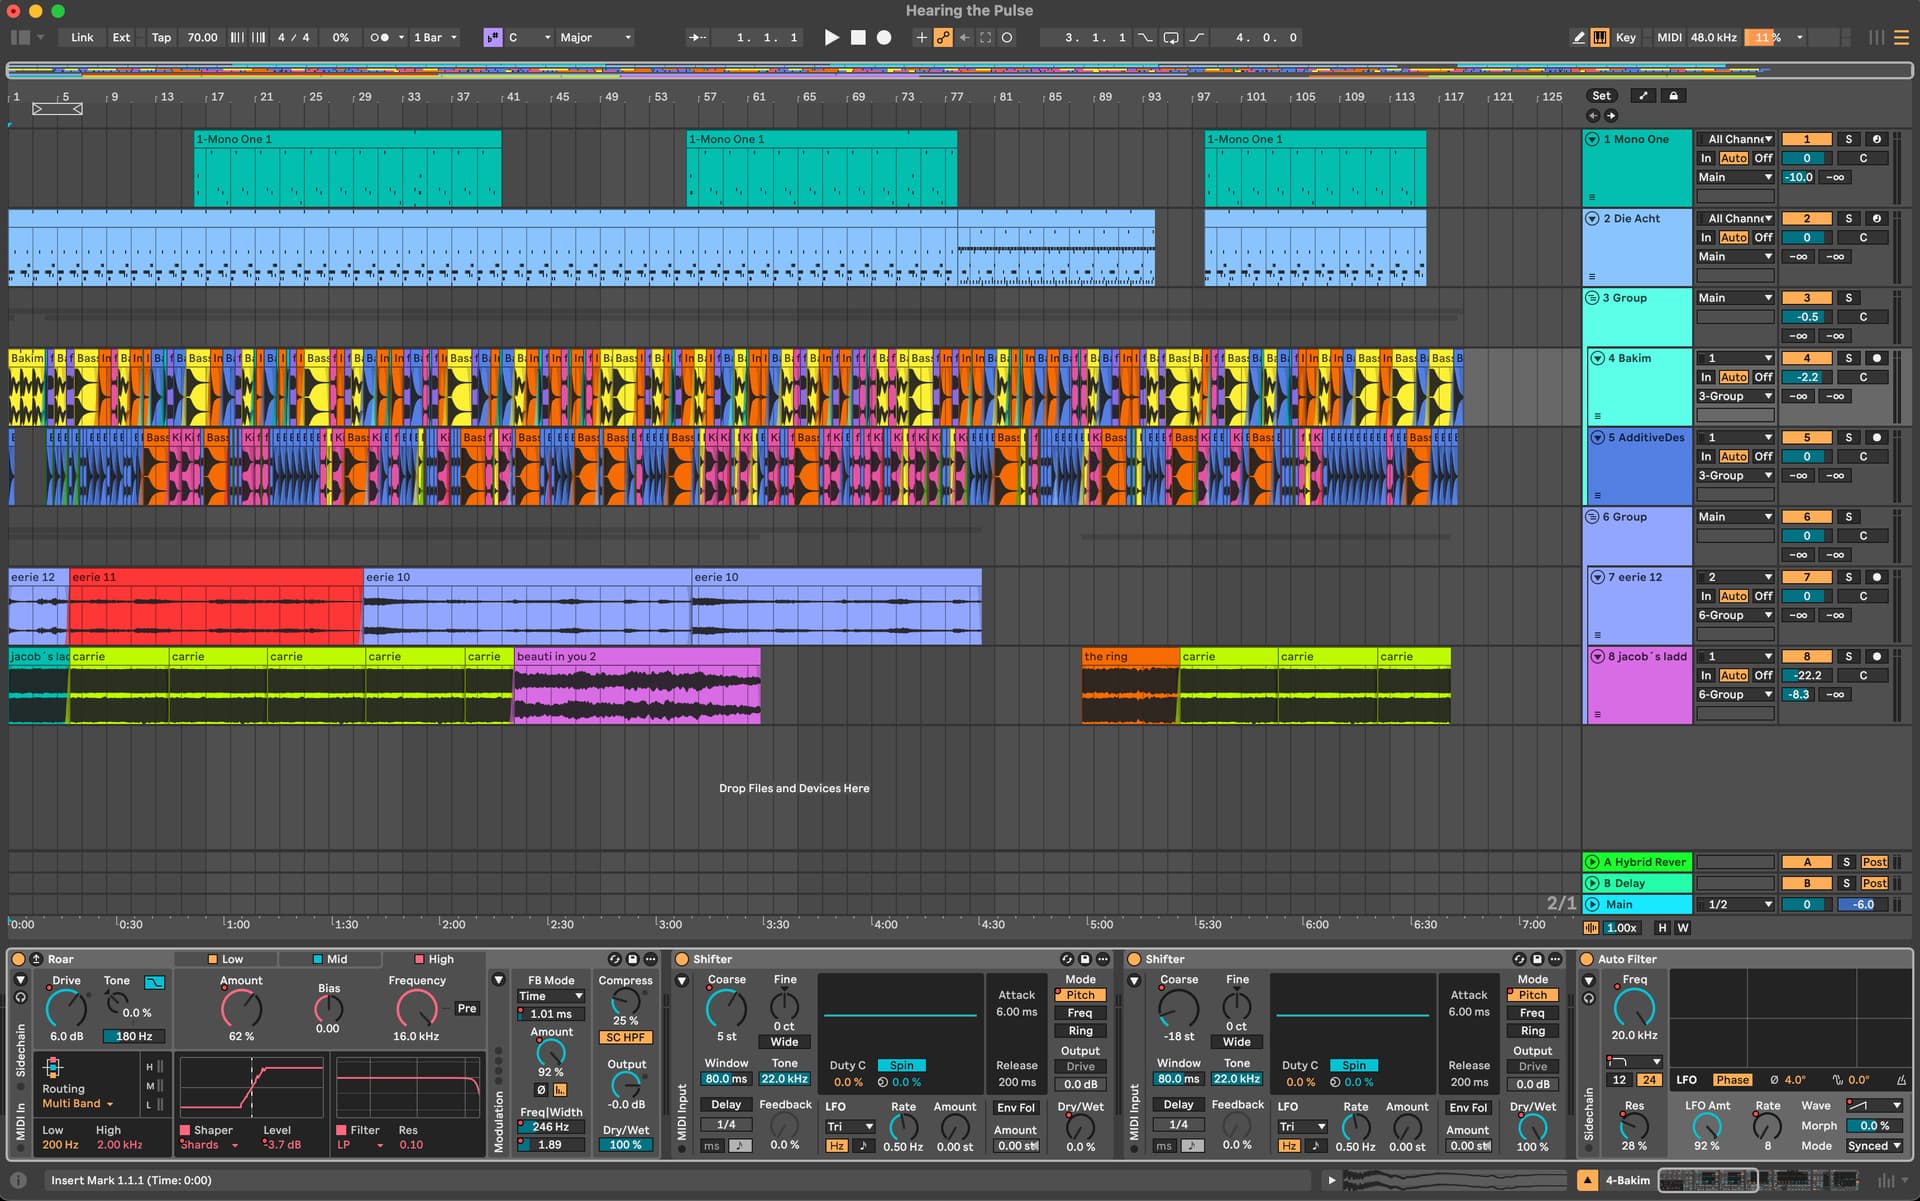Click the Arrangement Record button
The height and width of the screenshot is (1201, 1920).
click(884, 37)
